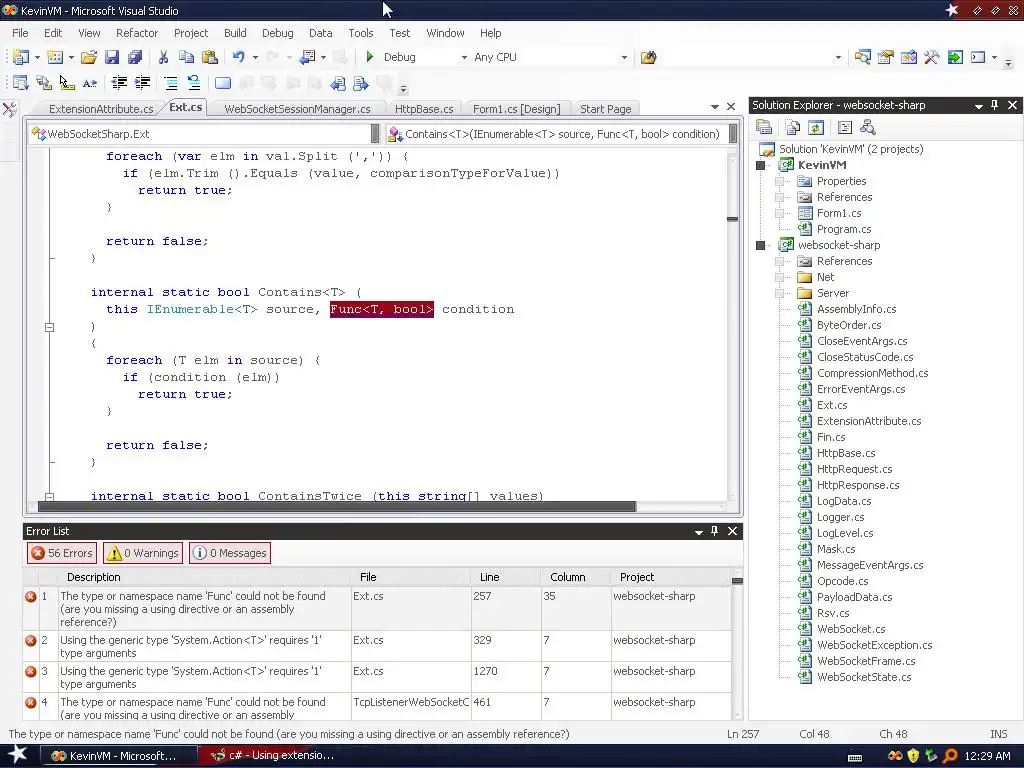Open the Start Page green arrow icon
This screenshot has height=768, width=1024.
coord(955,57)
